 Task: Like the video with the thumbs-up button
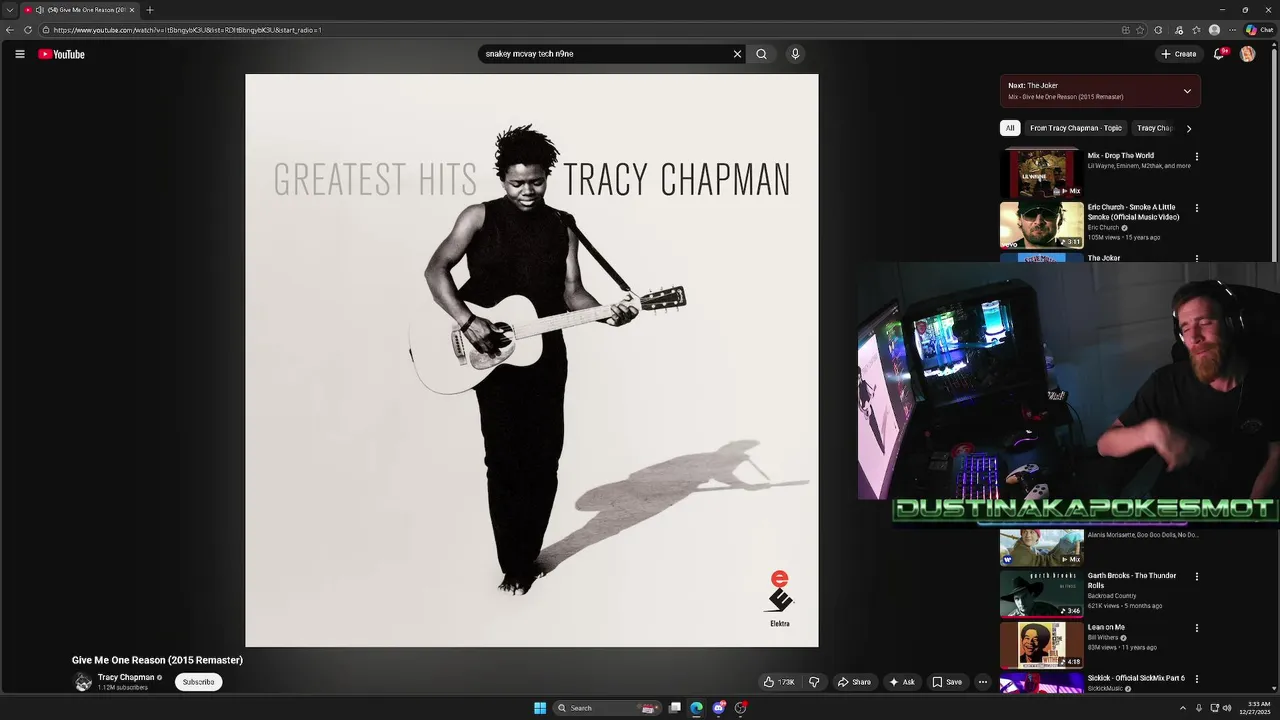[x=781, y=682]
